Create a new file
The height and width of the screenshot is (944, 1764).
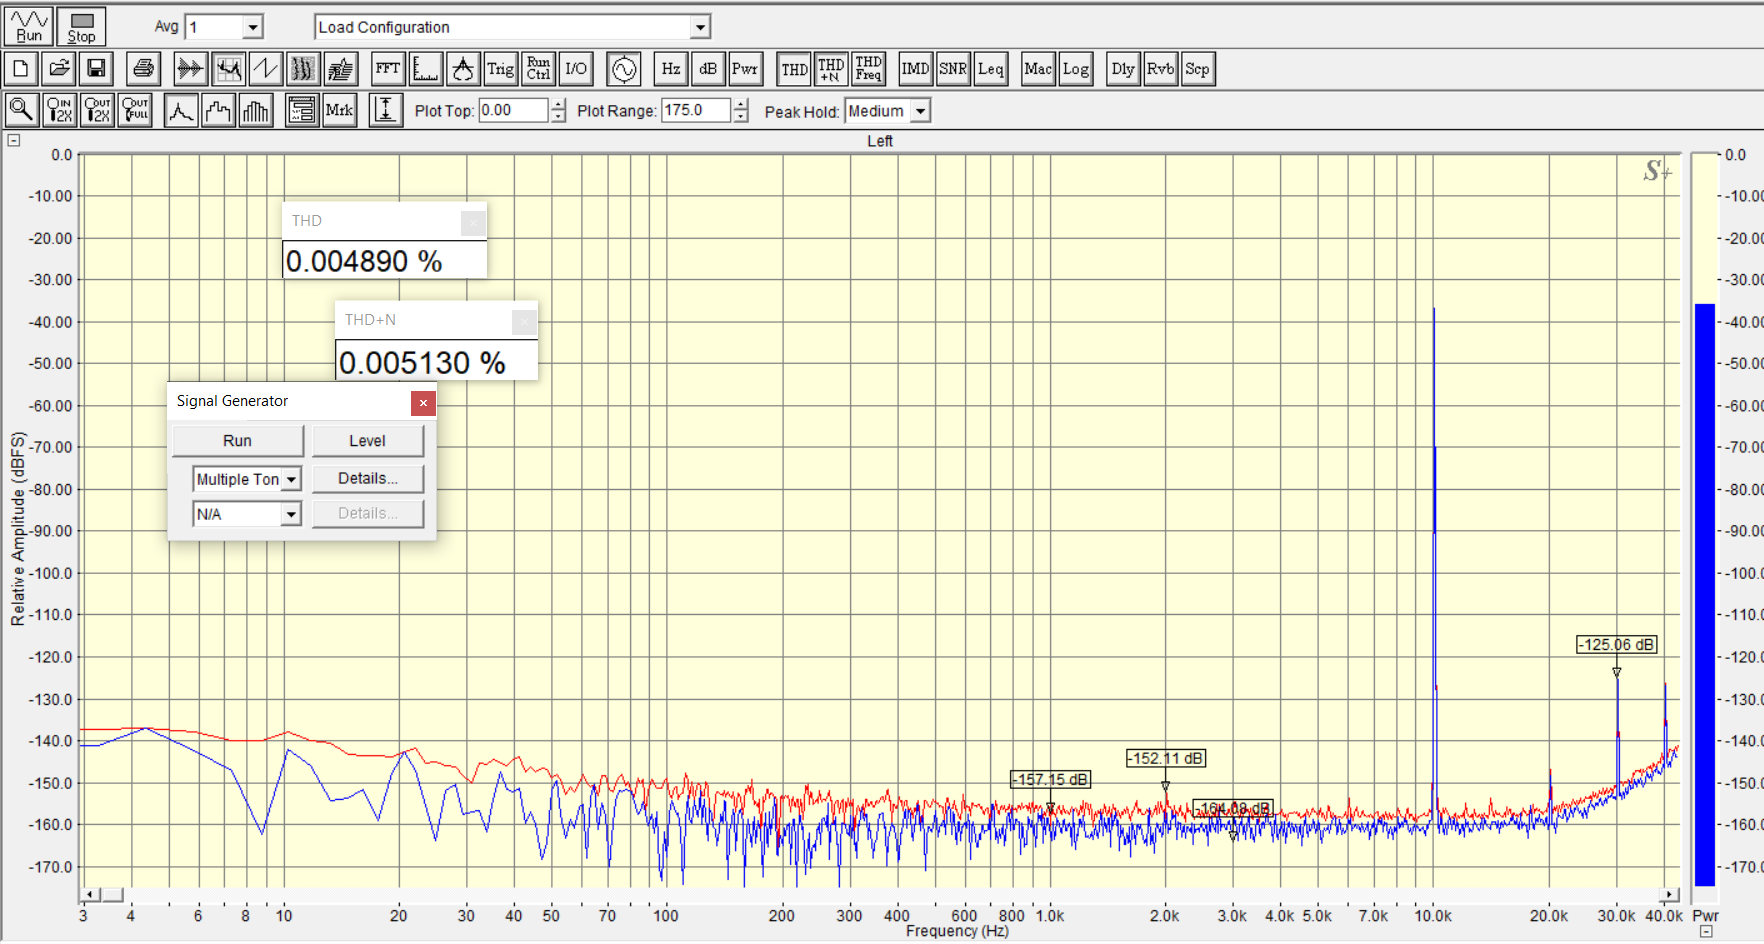(21, 69)
